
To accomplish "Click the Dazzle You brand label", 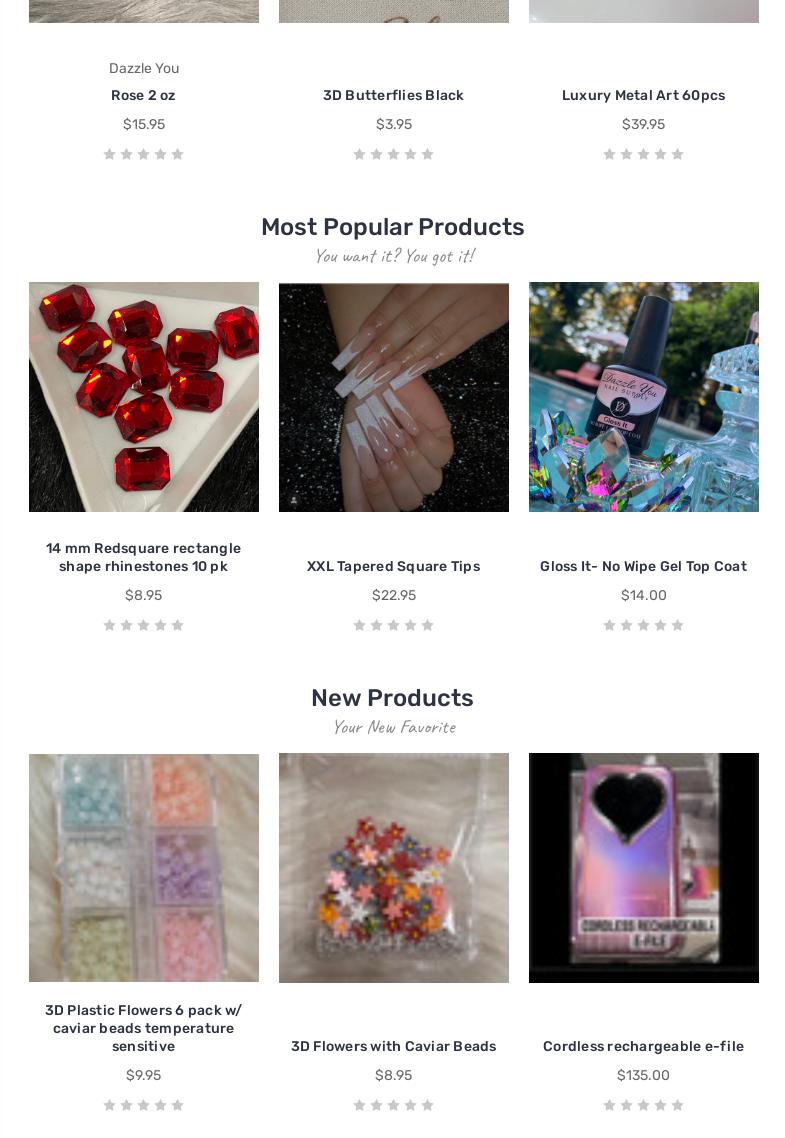I will coord(144,68).
